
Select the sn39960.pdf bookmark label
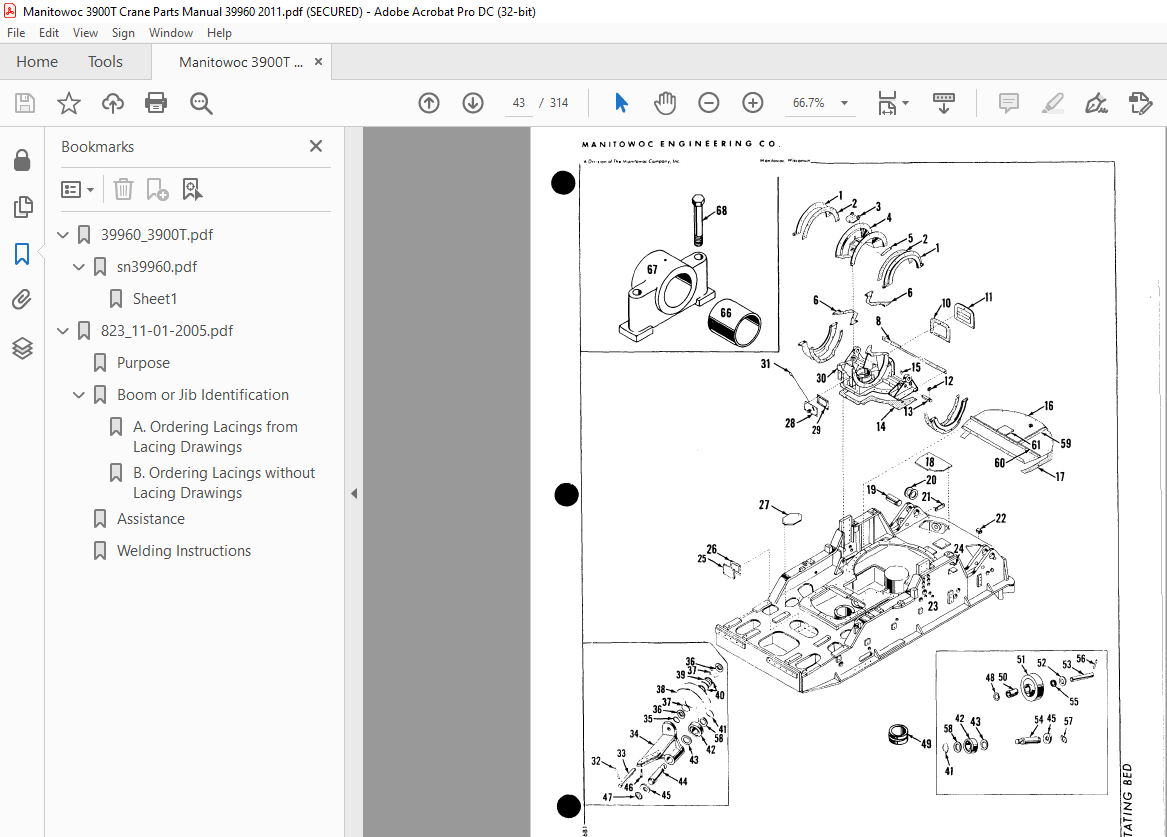click(156, 266)
